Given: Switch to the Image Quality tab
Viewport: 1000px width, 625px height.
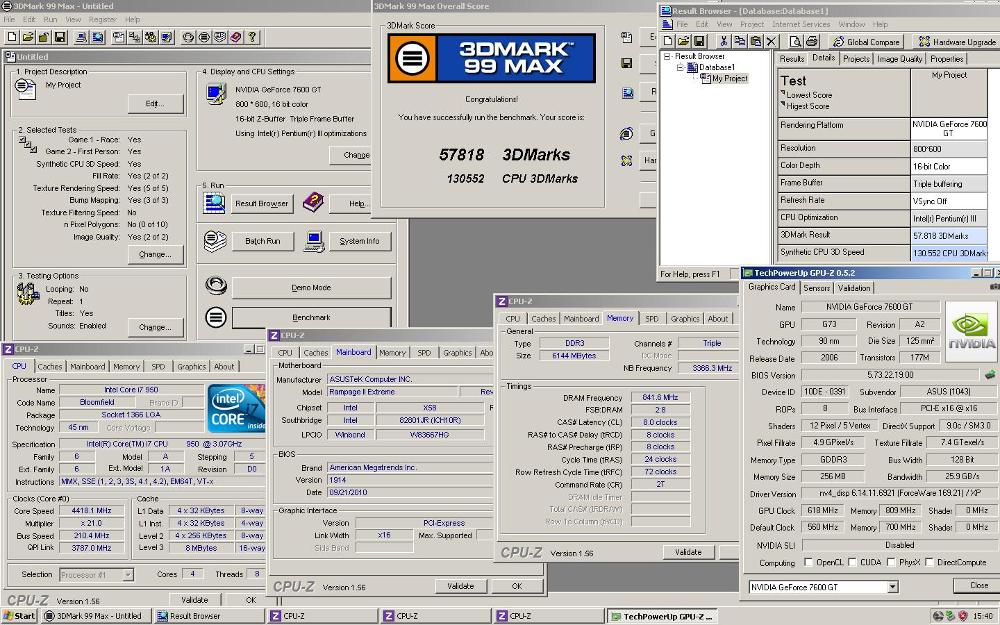Looking at the screenshot, I should 899,59.
